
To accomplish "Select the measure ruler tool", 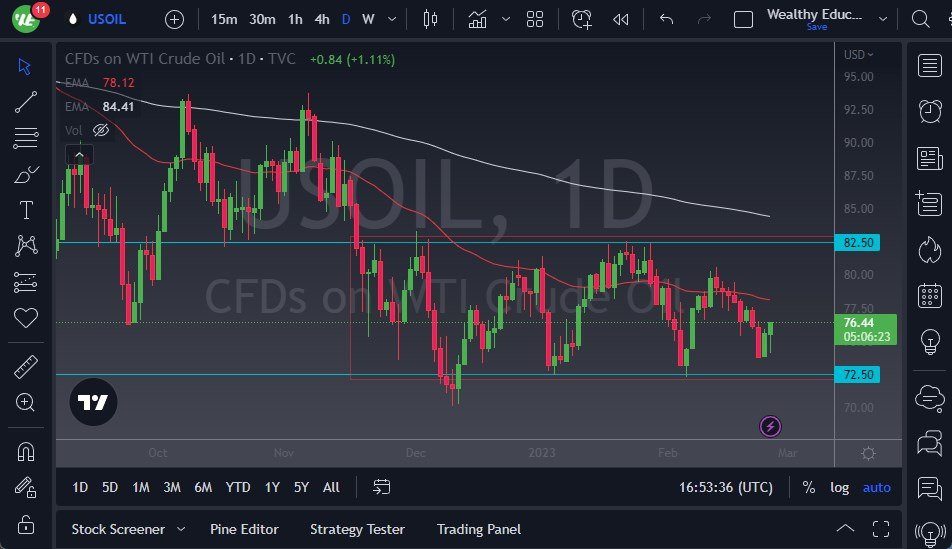I will tap(26, 367).
